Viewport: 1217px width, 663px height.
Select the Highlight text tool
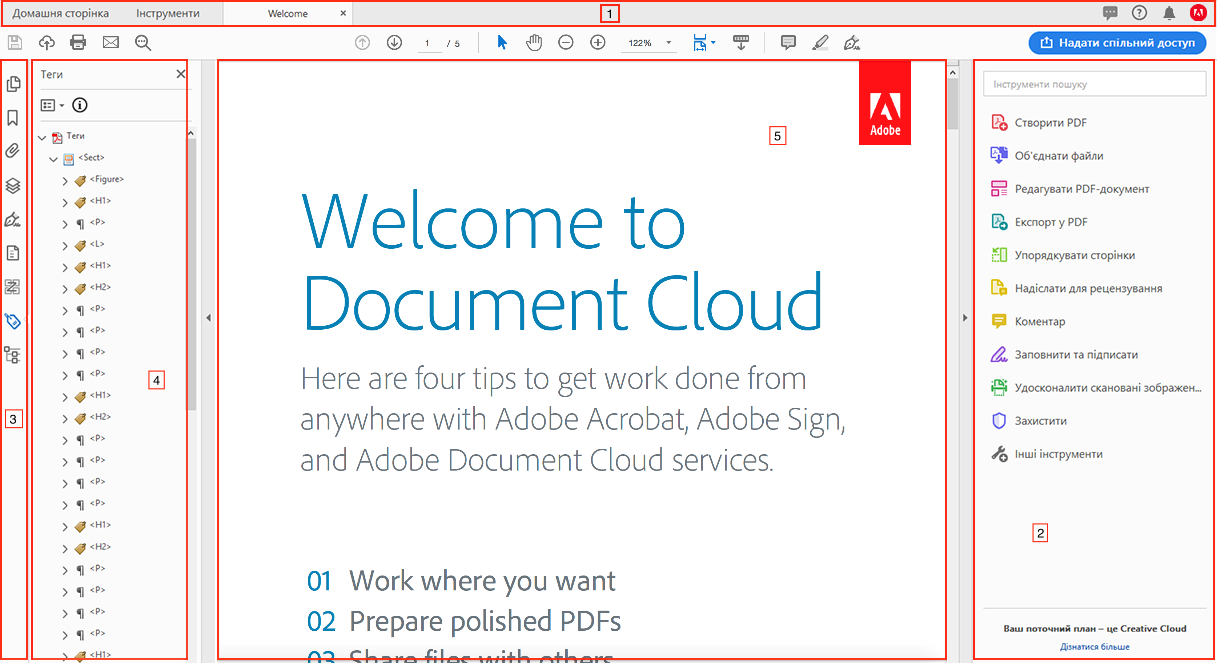pyautogui.click(x=820, y=43)
